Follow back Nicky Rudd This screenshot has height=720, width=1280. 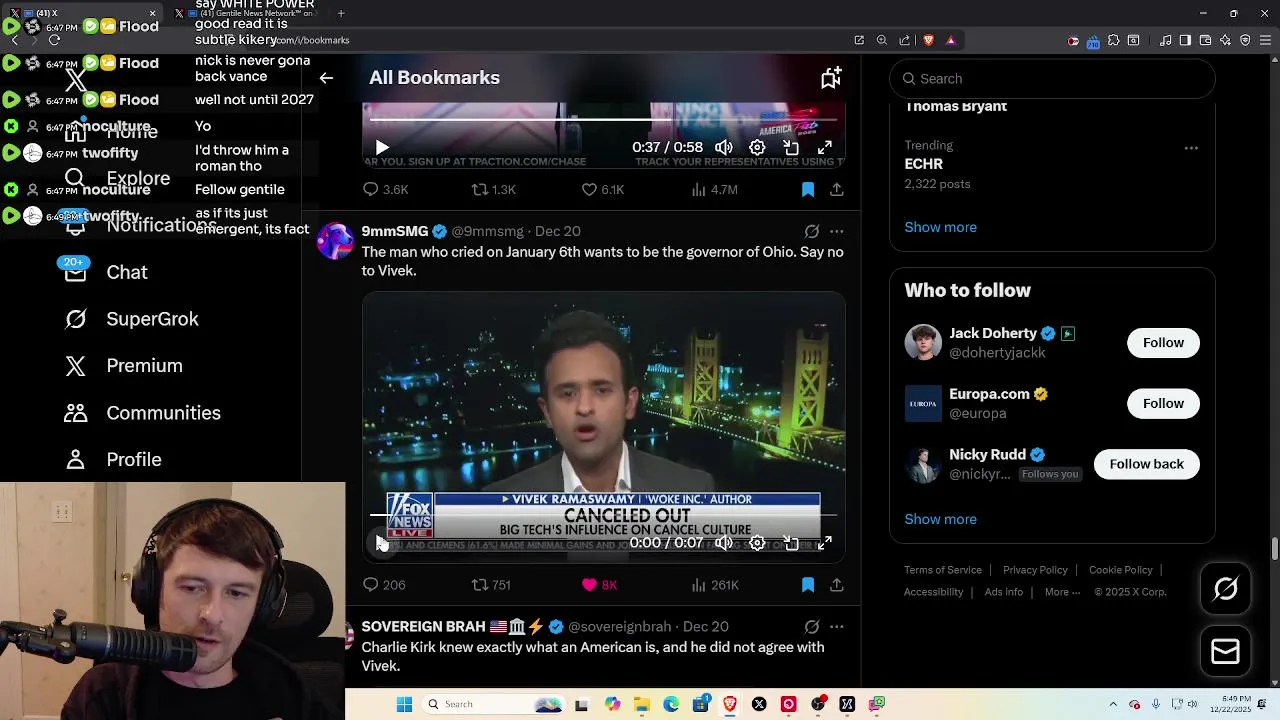1146,464
